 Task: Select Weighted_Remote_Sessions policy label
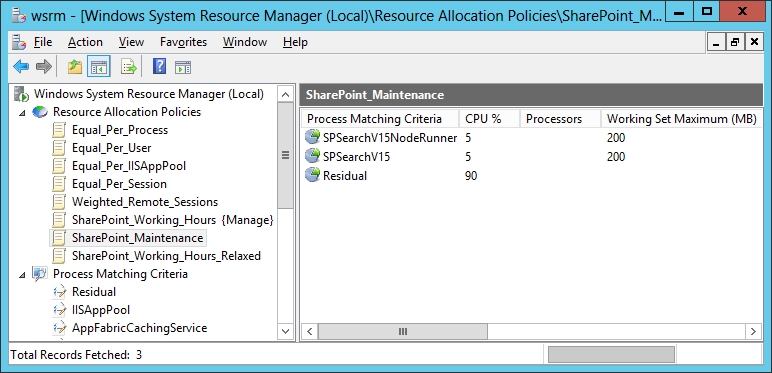[145, 202]
